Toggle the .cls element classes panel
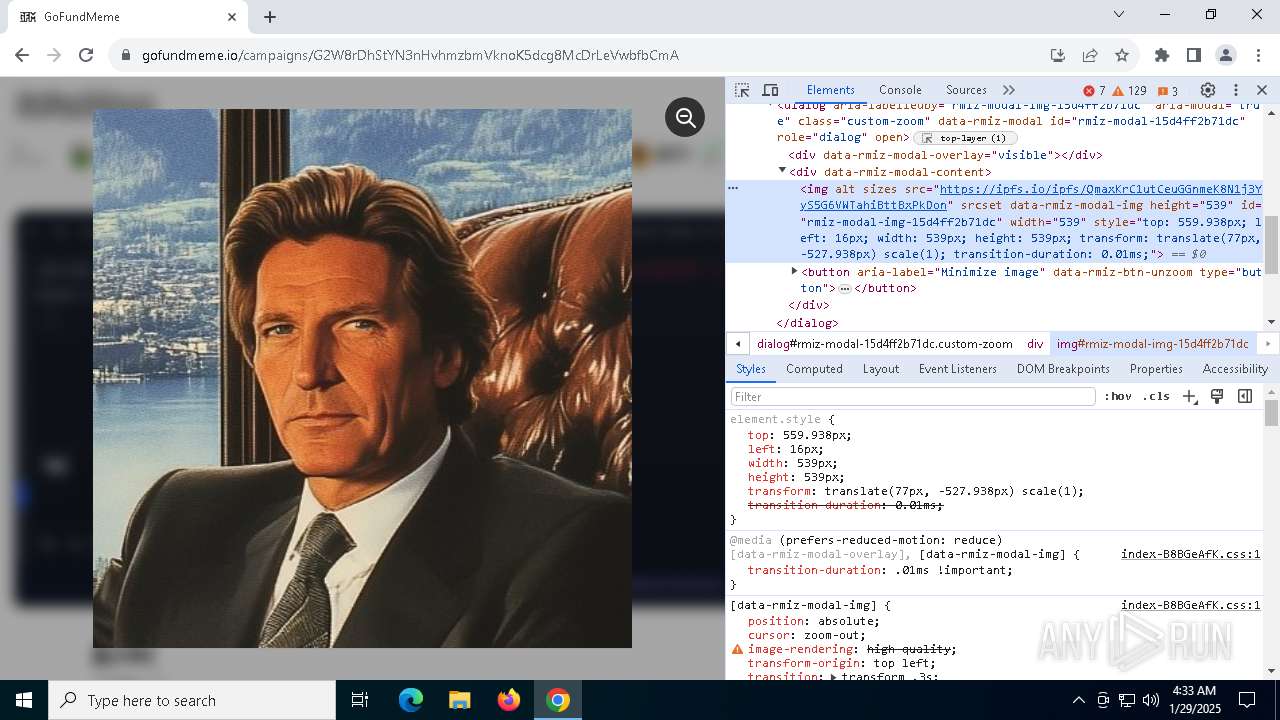The image size is (1280, 720). click(1156, 397)
